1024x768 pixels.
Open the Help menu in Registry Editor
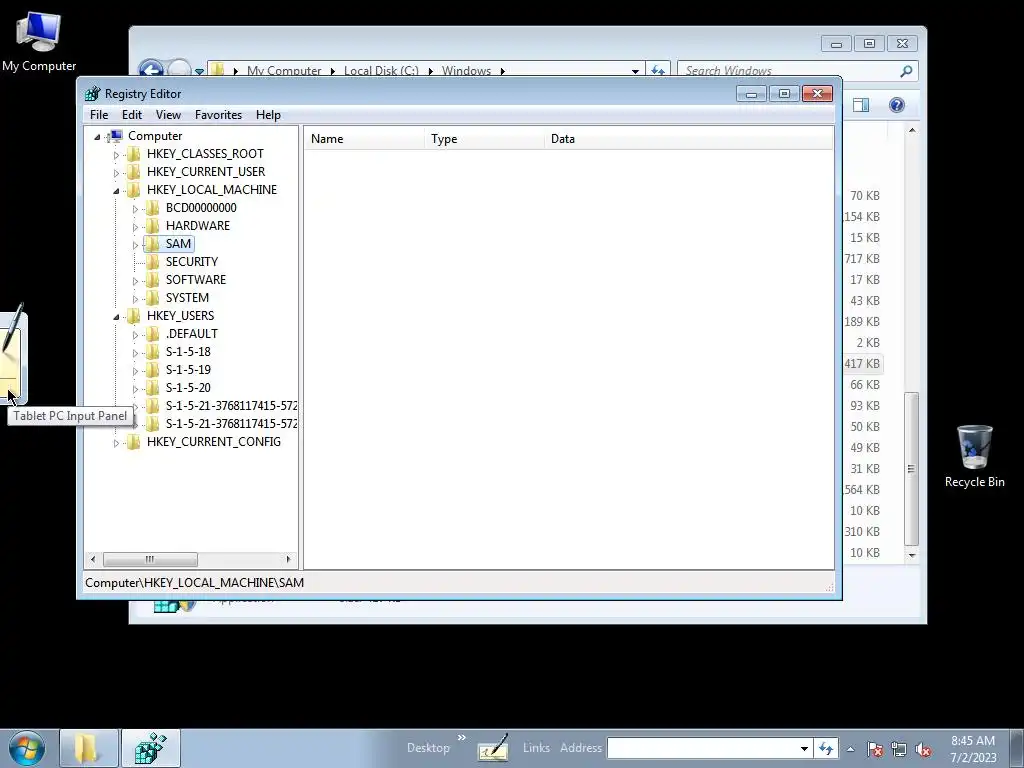pos(268,115)
